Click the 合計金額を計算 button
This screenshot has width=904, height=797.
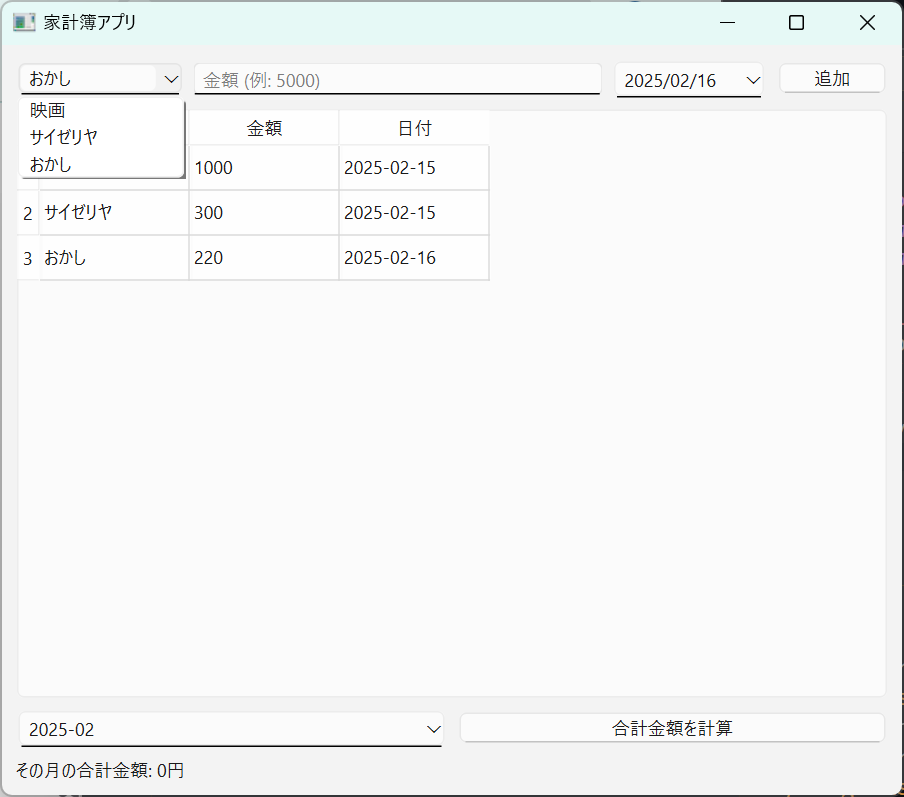(x=672, y=728)
